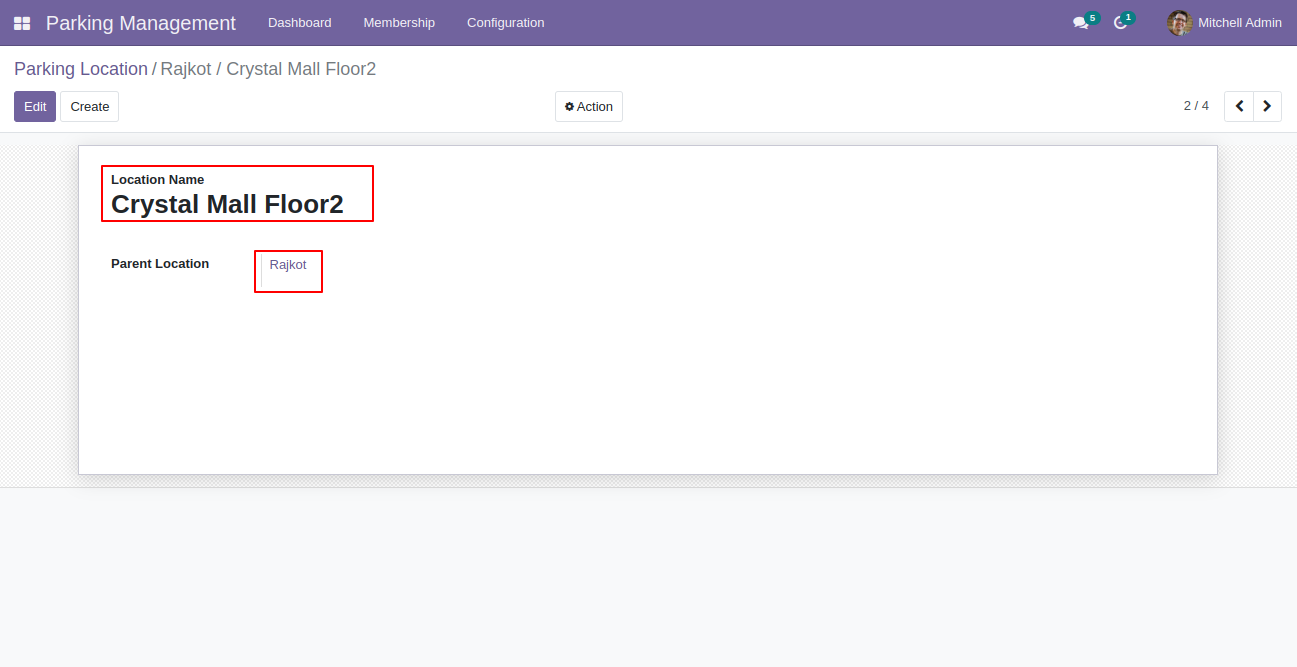
Task: Open the Action dropdown
Action: click(x=589, y=107)
